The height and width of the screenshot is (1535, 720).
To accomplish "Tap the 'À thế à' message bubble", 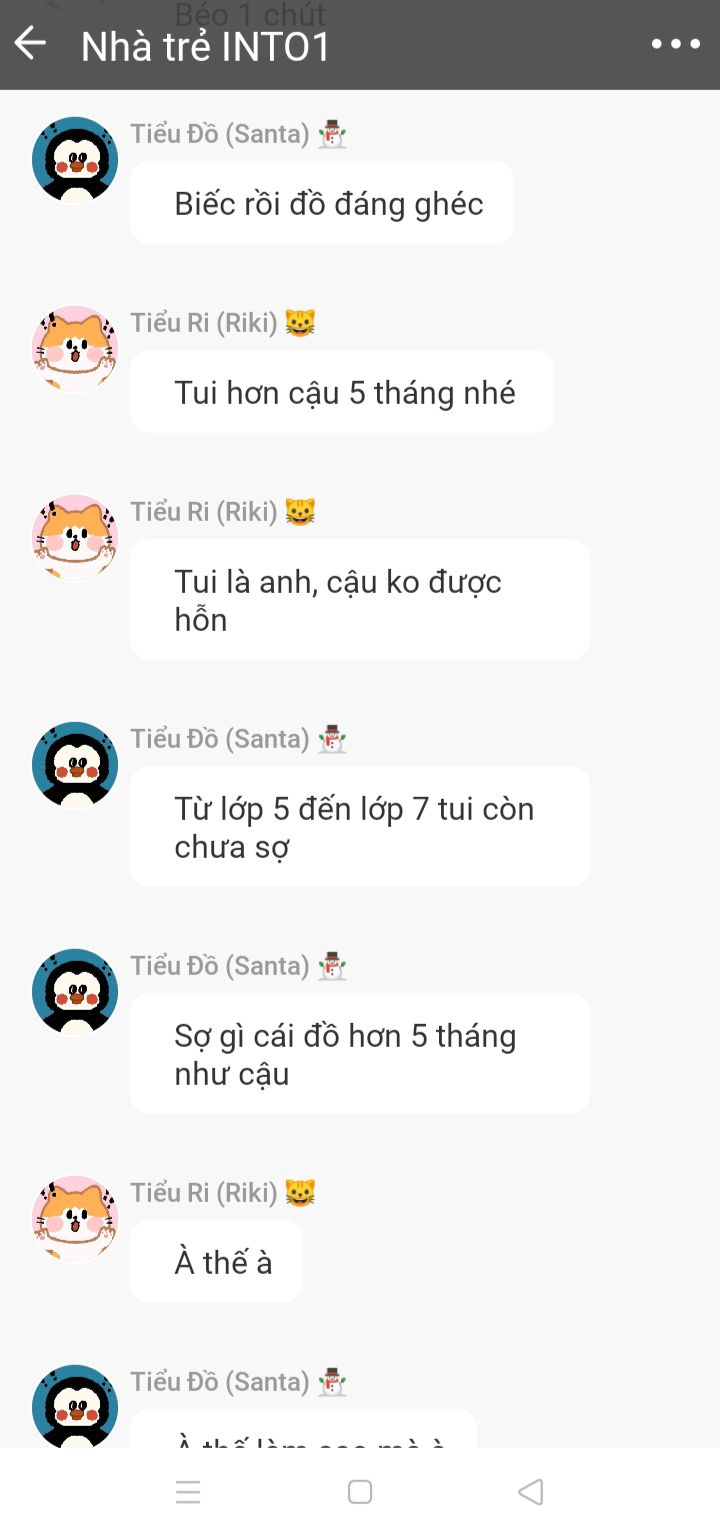I will coord(216,1262).
